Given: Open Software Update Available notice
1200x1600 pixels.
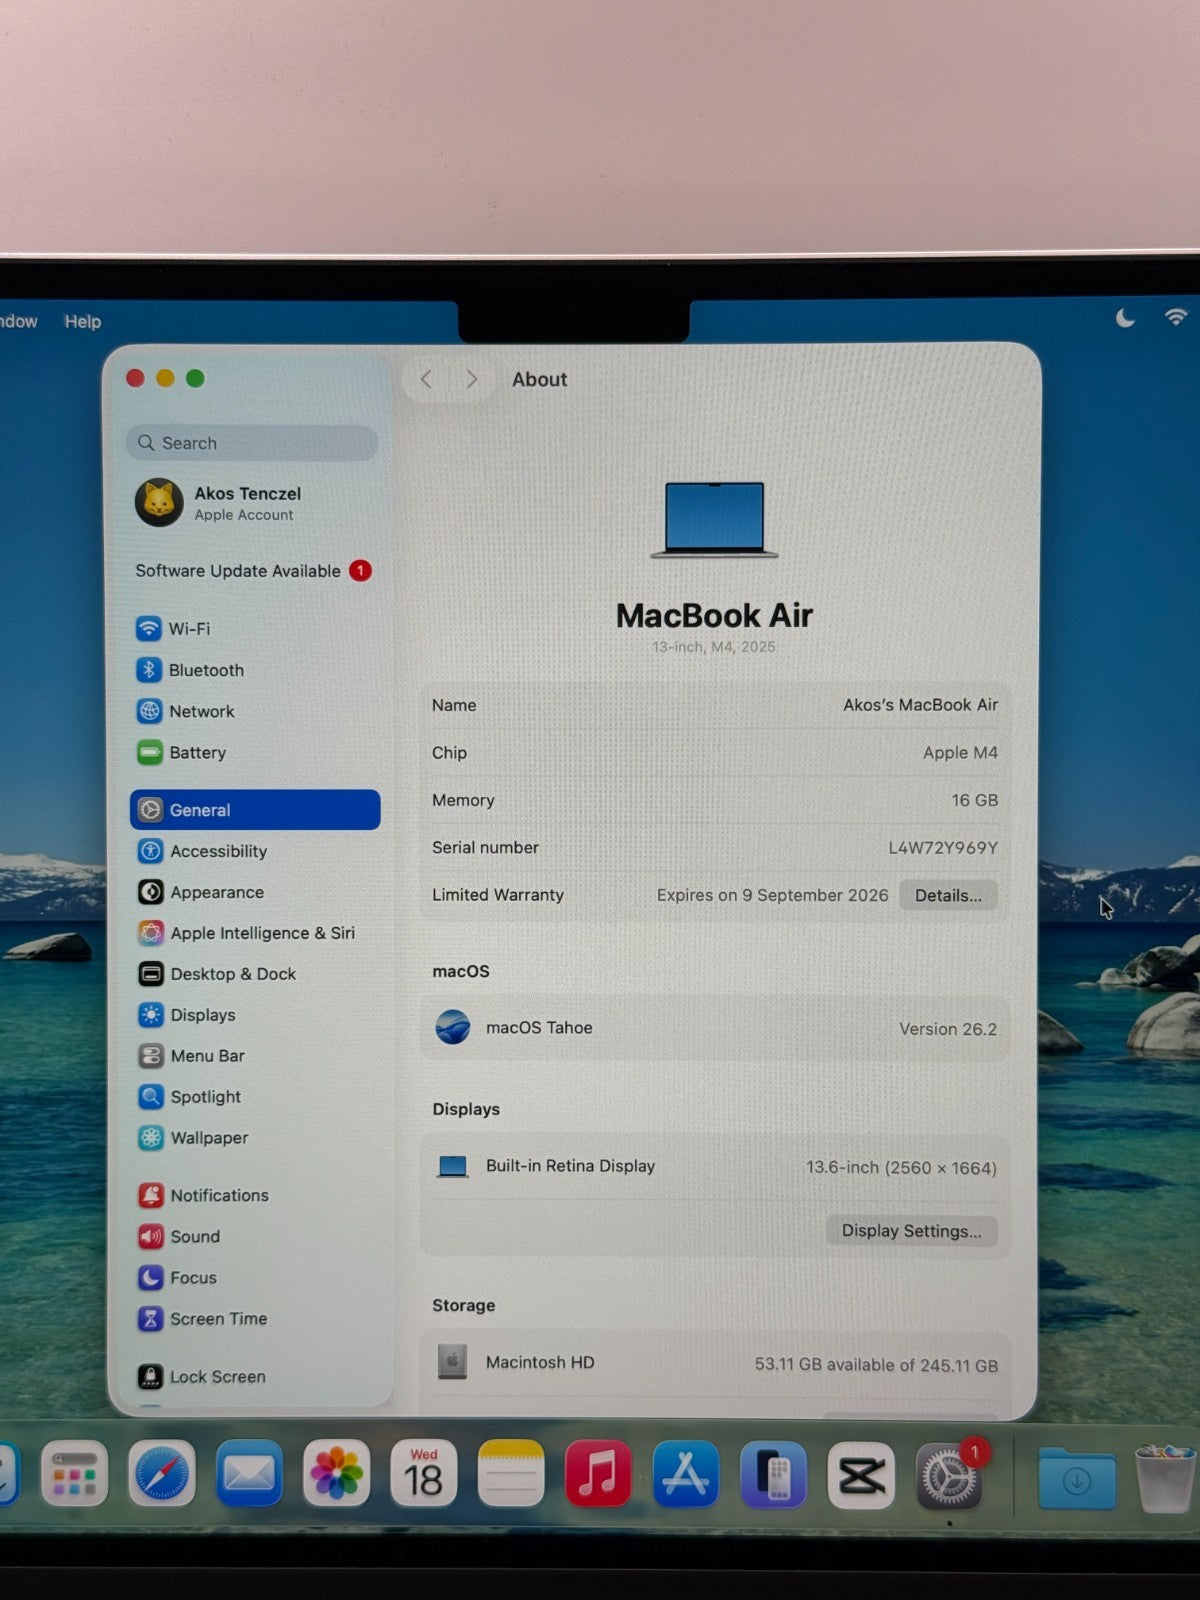Looking at the screenshot, I should click(x=254, y=571).
